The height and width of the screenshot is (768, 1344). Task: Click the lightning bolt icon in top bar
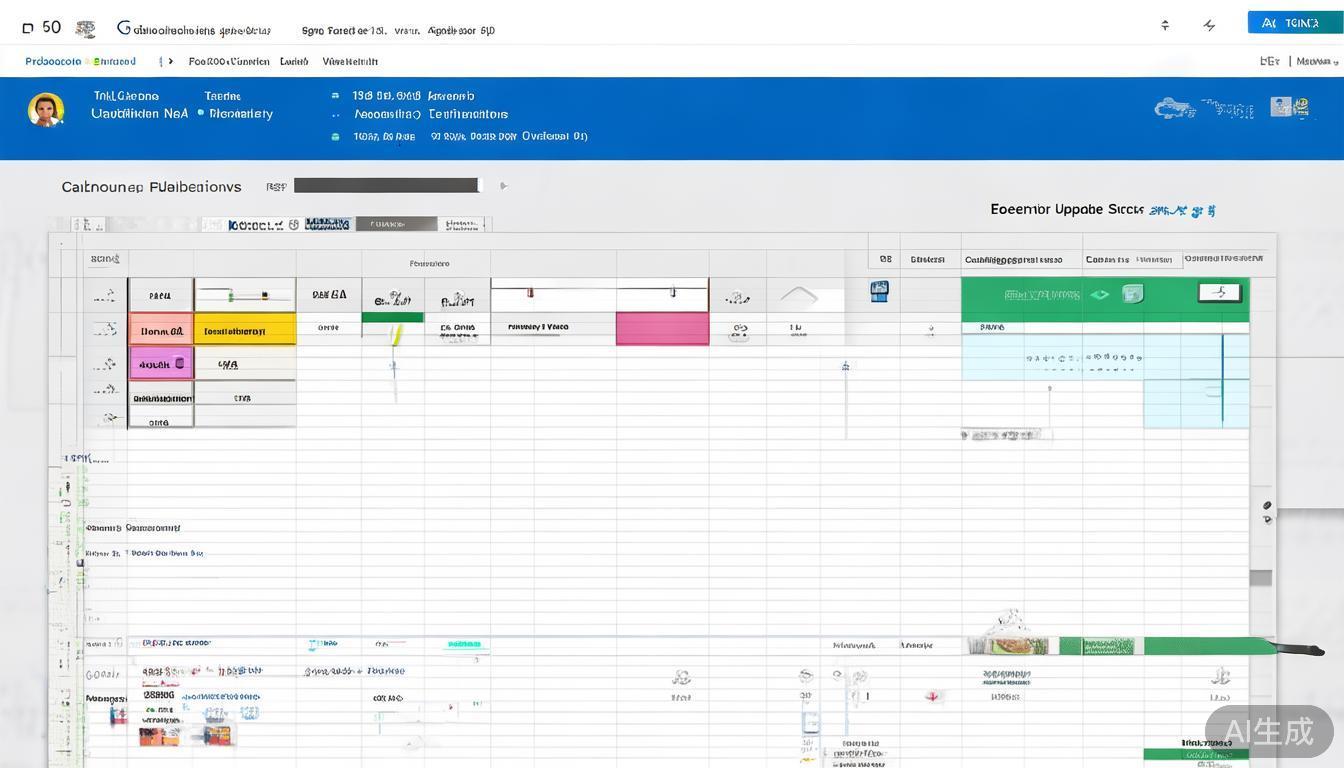1209,25
